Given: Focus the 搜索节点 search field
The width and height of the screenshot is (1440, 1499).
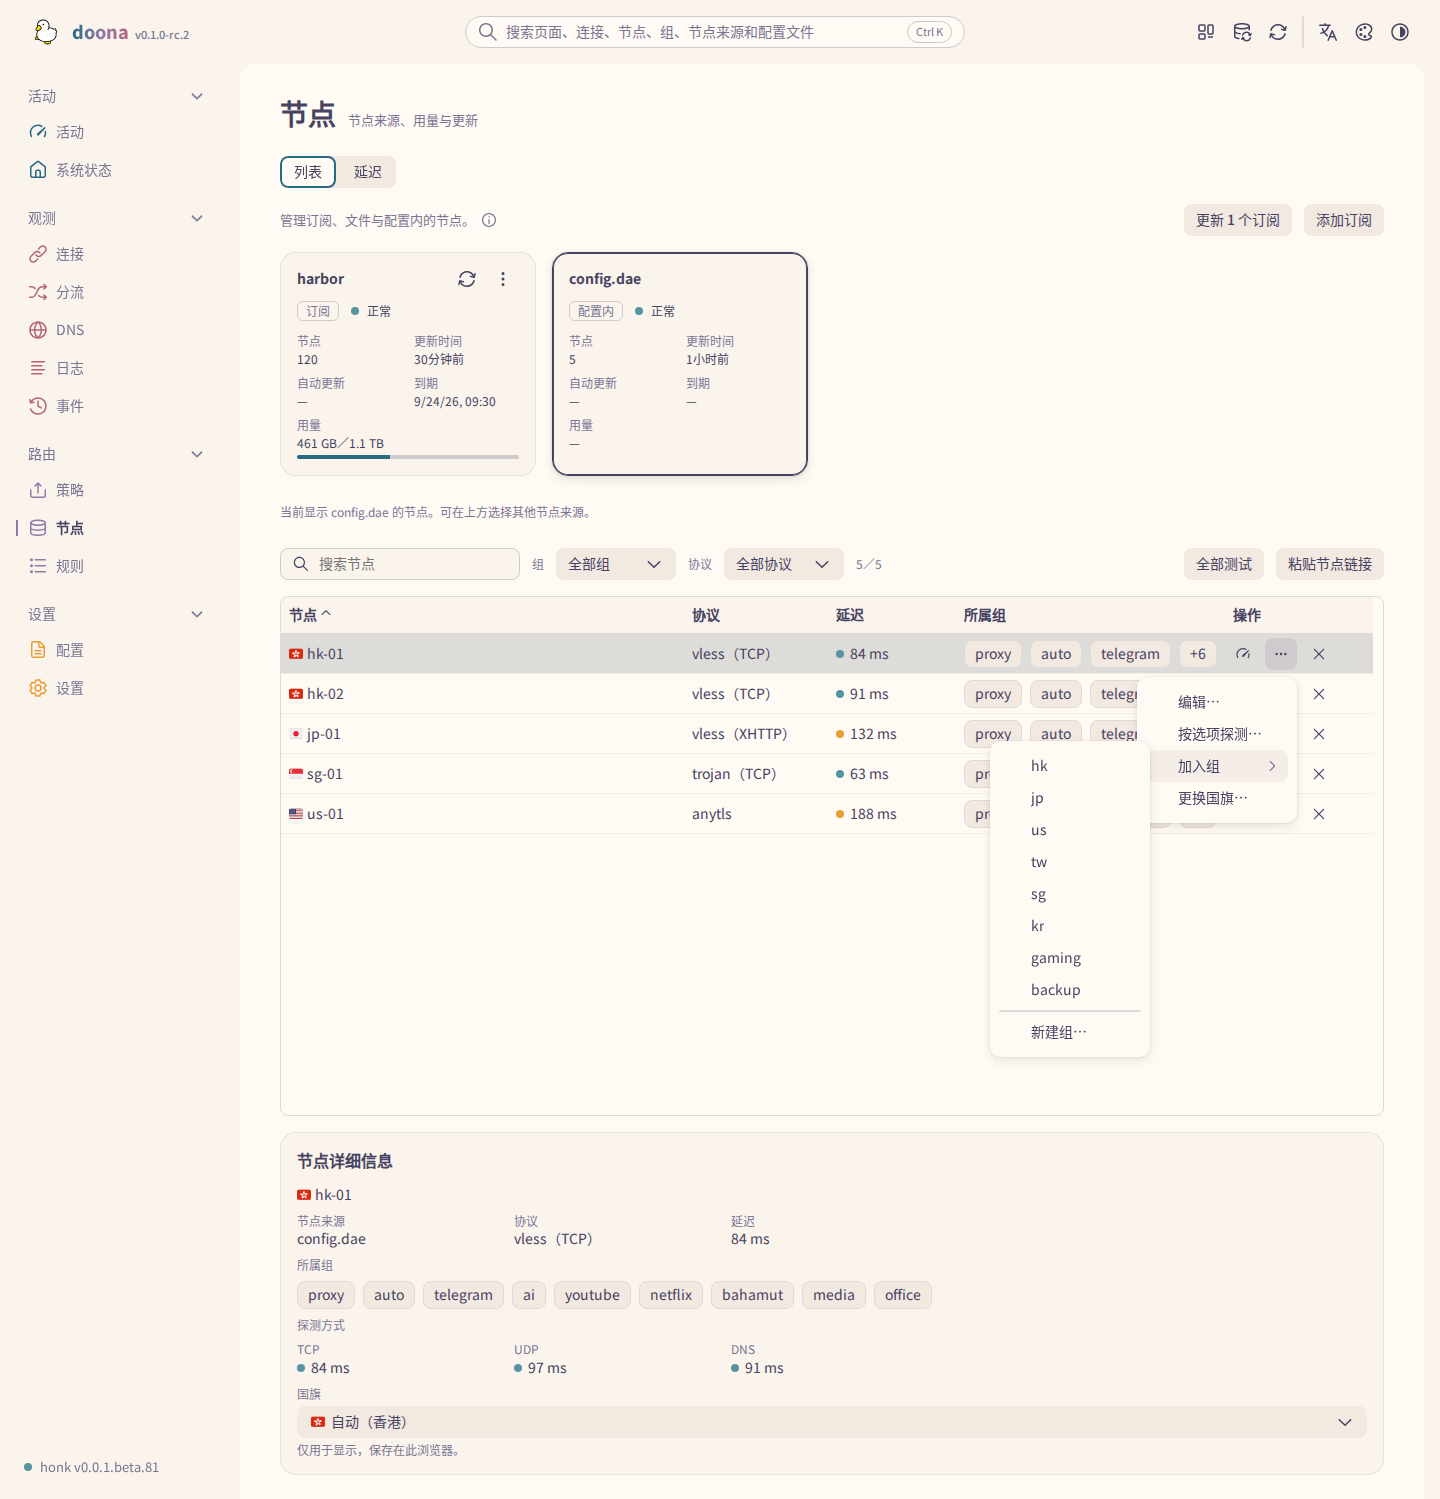Looking at the screenshot, I should (x=400, y=564).
